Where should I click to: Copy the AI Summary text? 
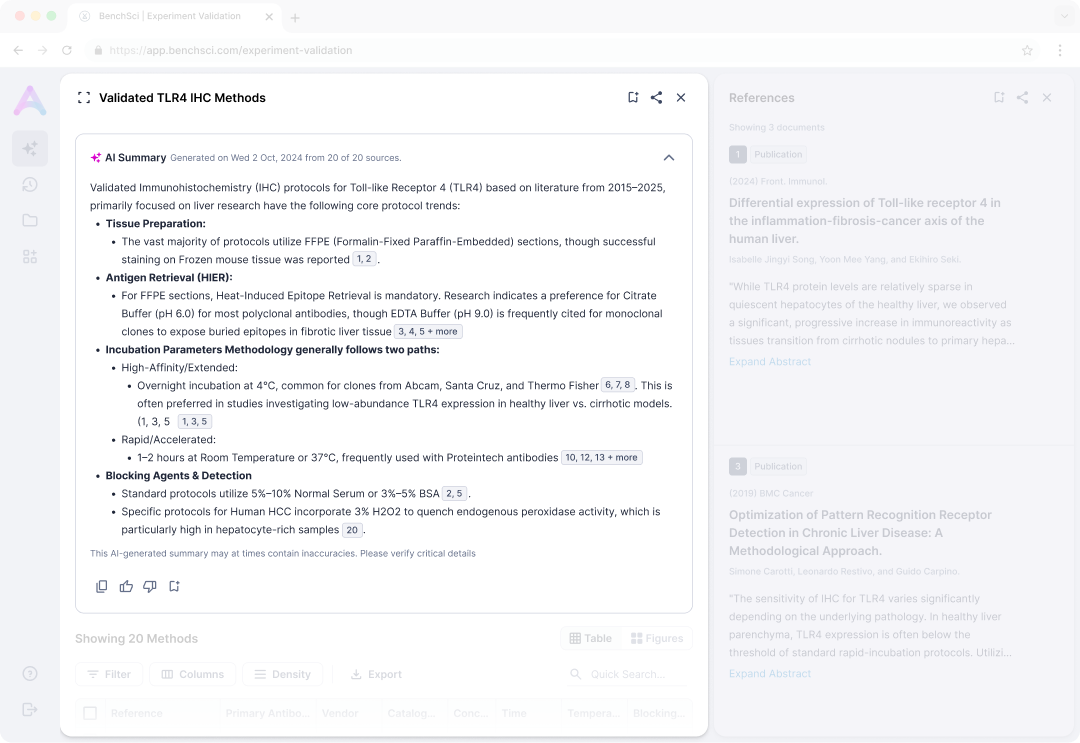click(102, 586)
